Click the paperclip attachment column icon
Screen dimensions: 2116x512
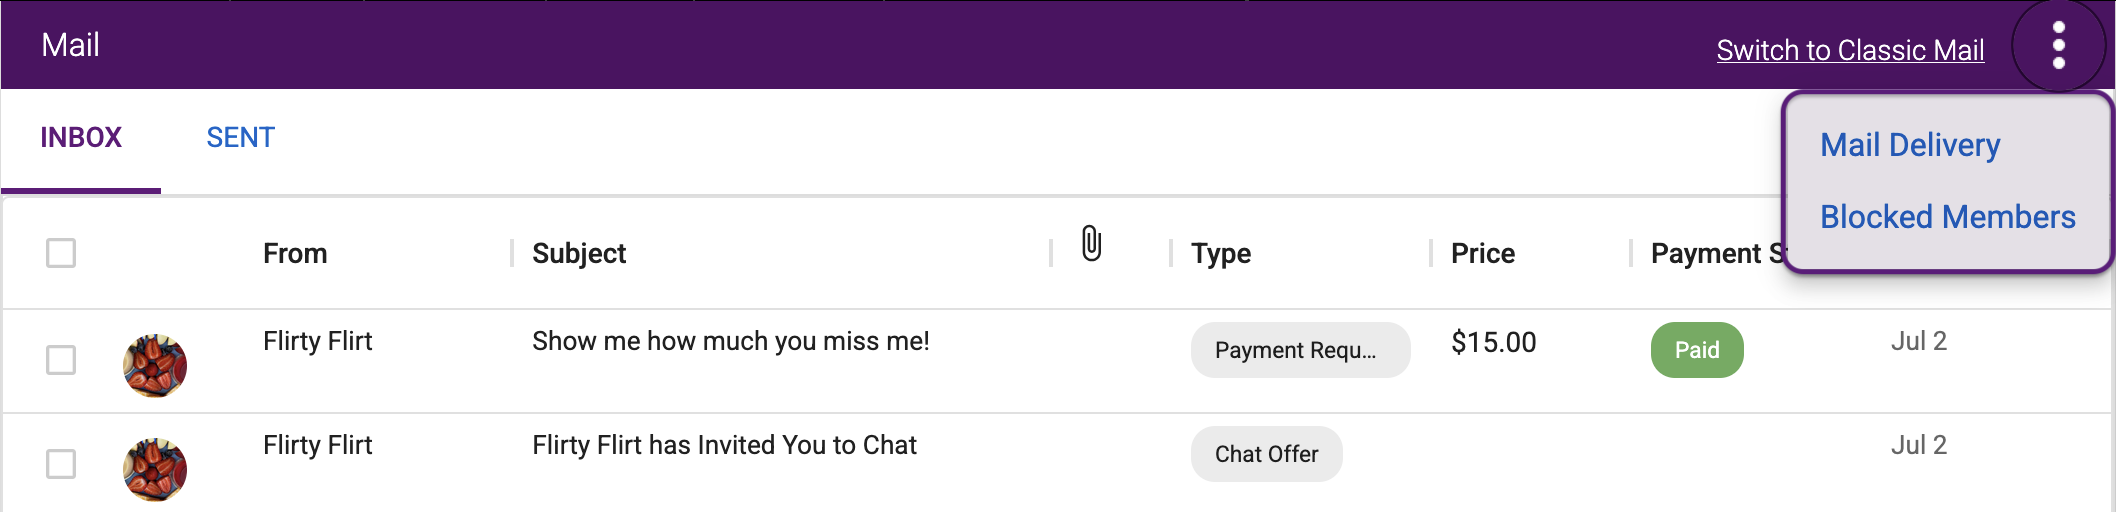click(1091, 243)
